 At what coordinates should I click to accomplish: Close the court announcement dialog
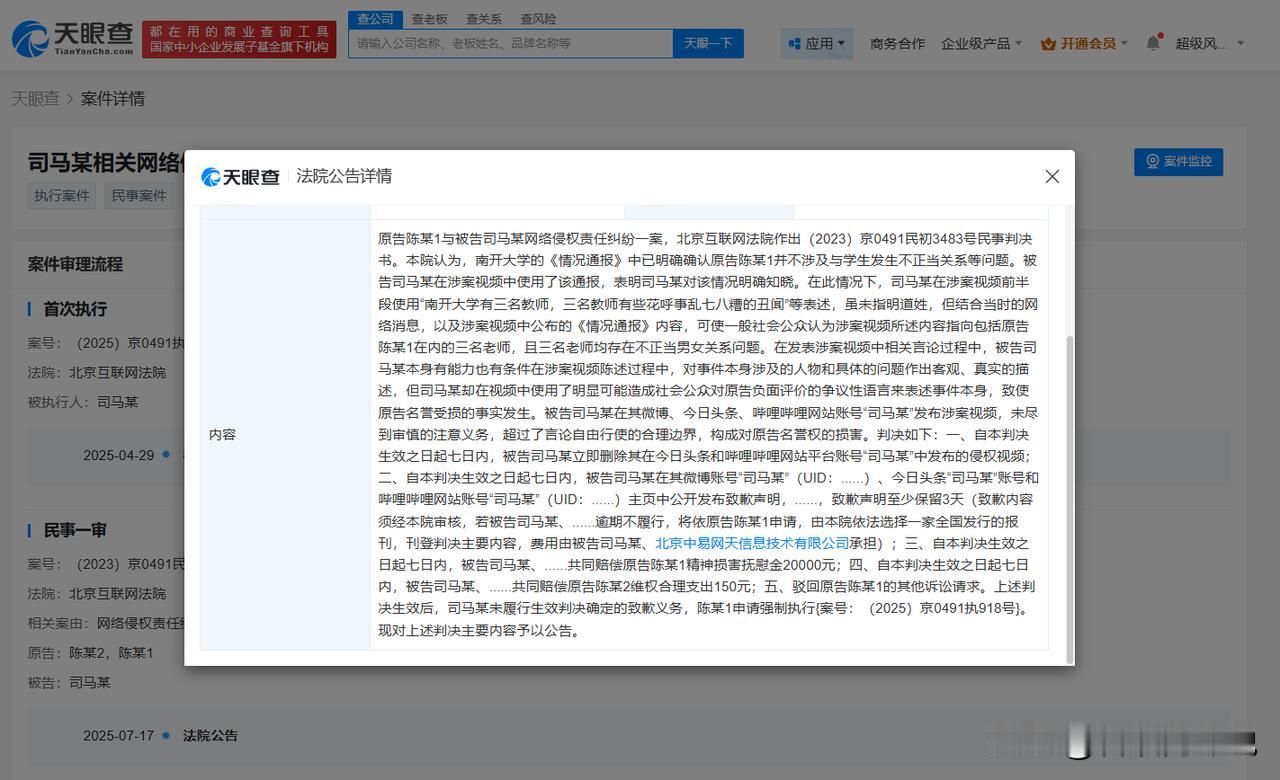coord(1052,177)
